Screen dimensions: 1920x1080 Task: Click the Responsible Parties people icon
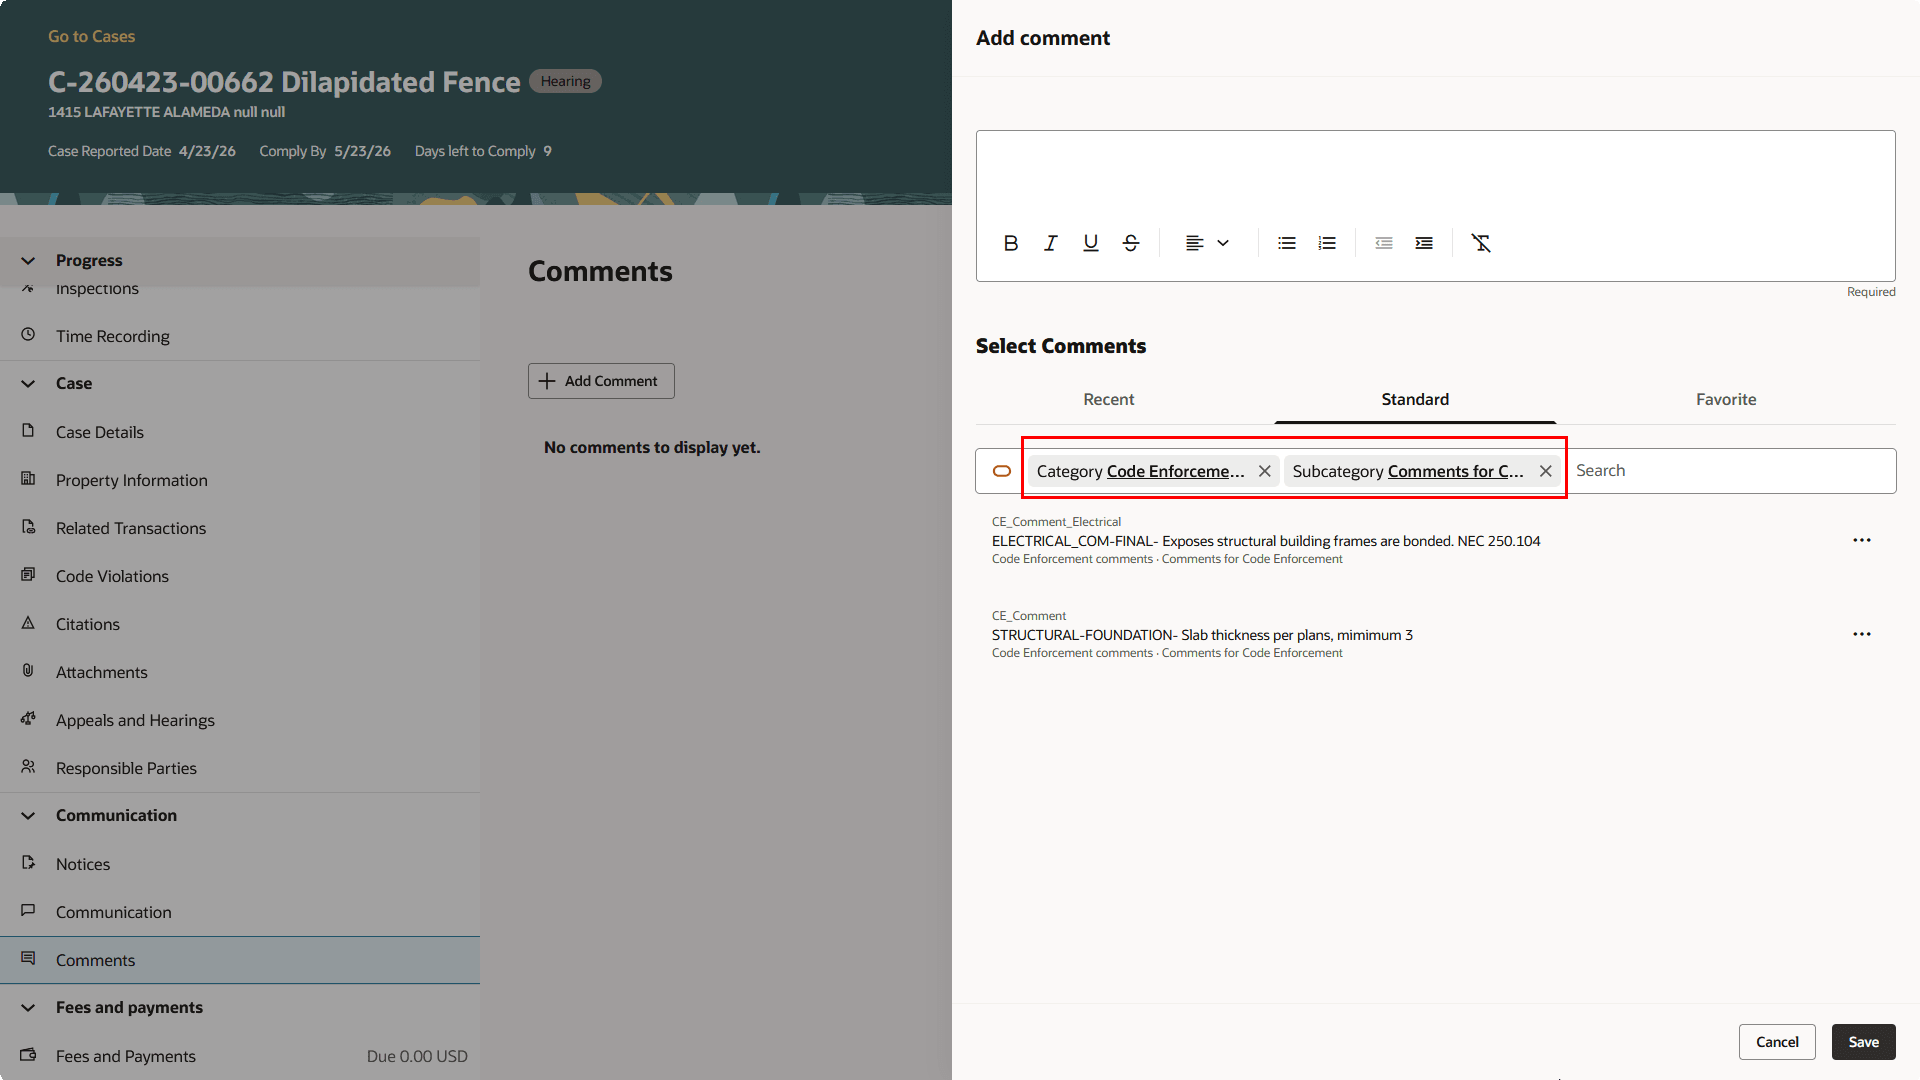coord(28,767)
